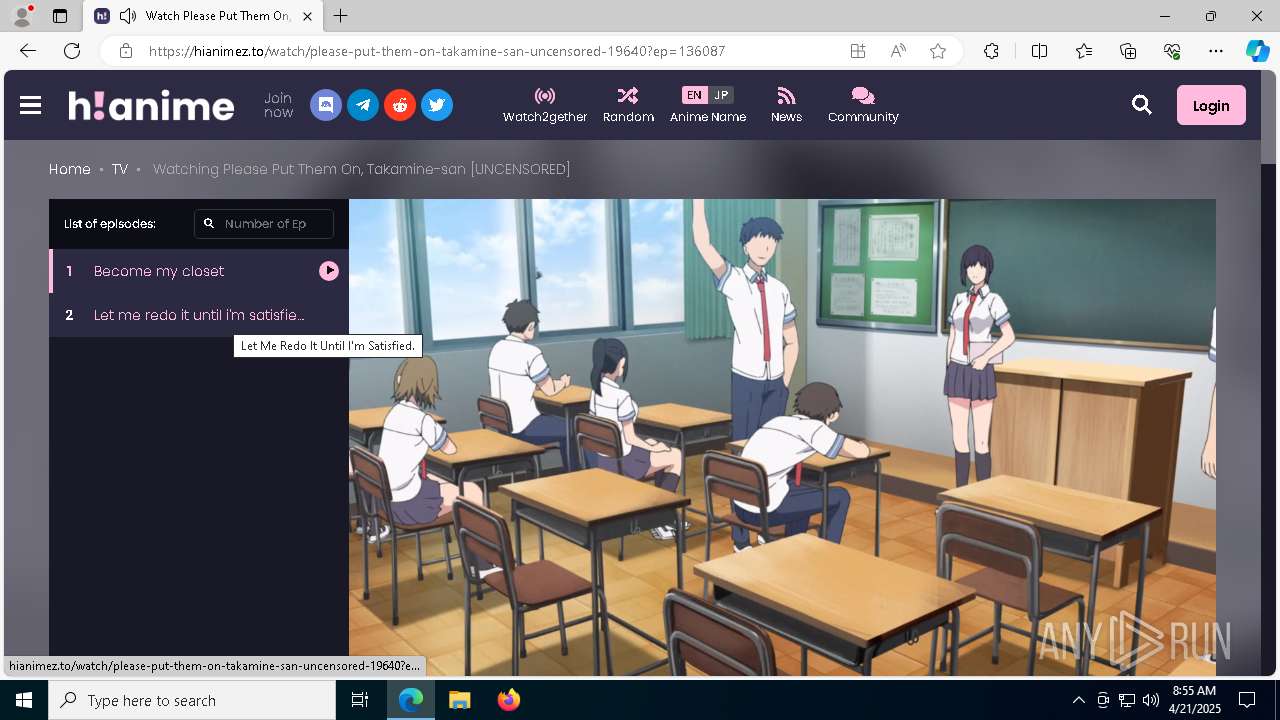Click the Login button
1280x720 pixels.
click(1211, 105)
